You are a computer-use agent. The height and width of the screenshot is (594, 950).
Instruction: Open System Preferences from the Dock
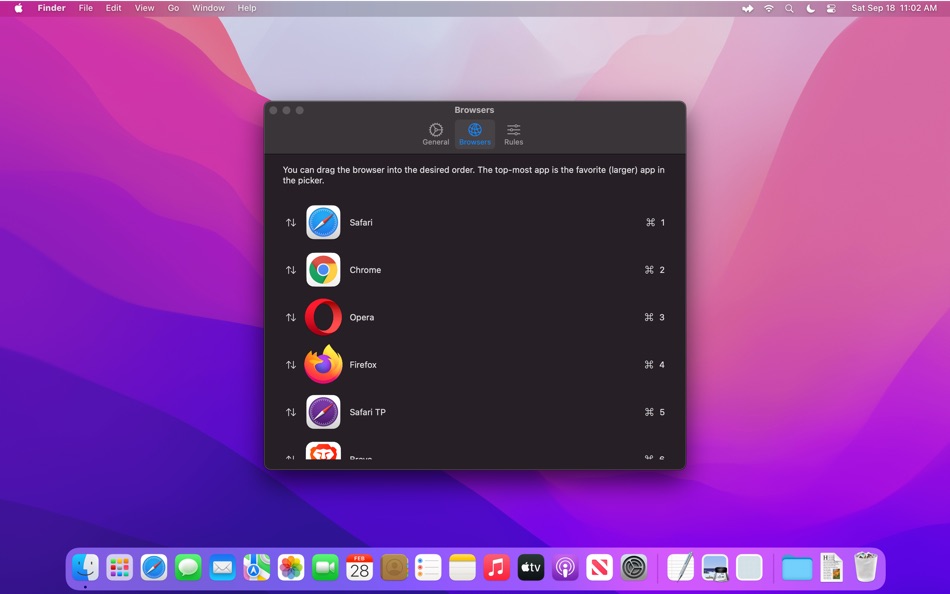[x=634, y=568]
